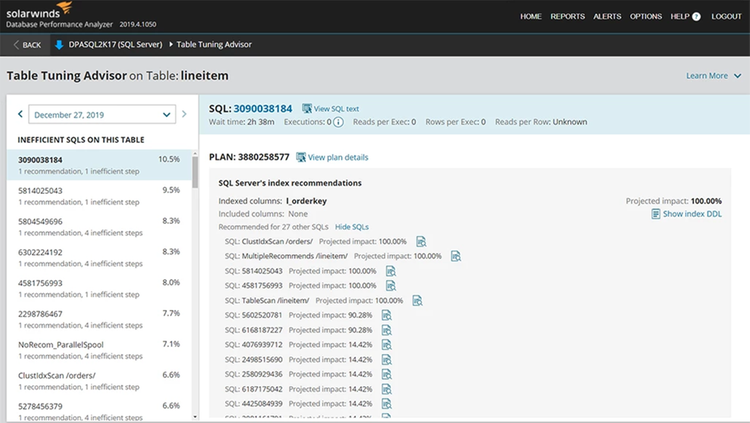The height and width of the screenshot is (423, 750).
Task: Select SQL 3090038184 in inefficient list
Action: [x=99, y=165]
